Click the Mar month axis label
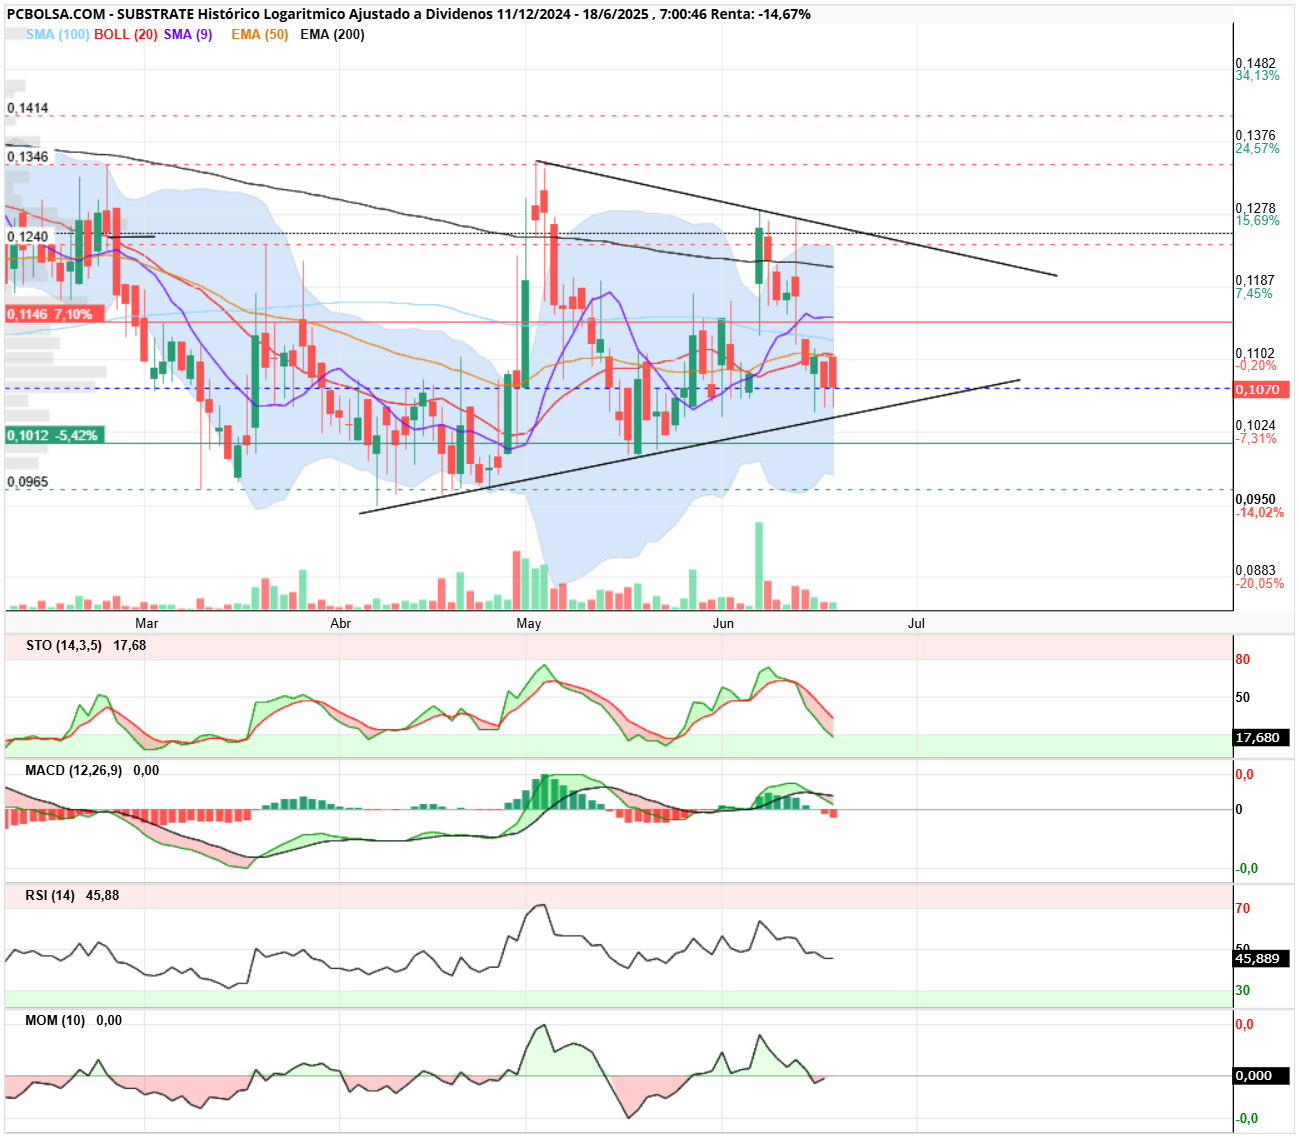Screen dimensions: 1299x1138 (x=147, y=623)
